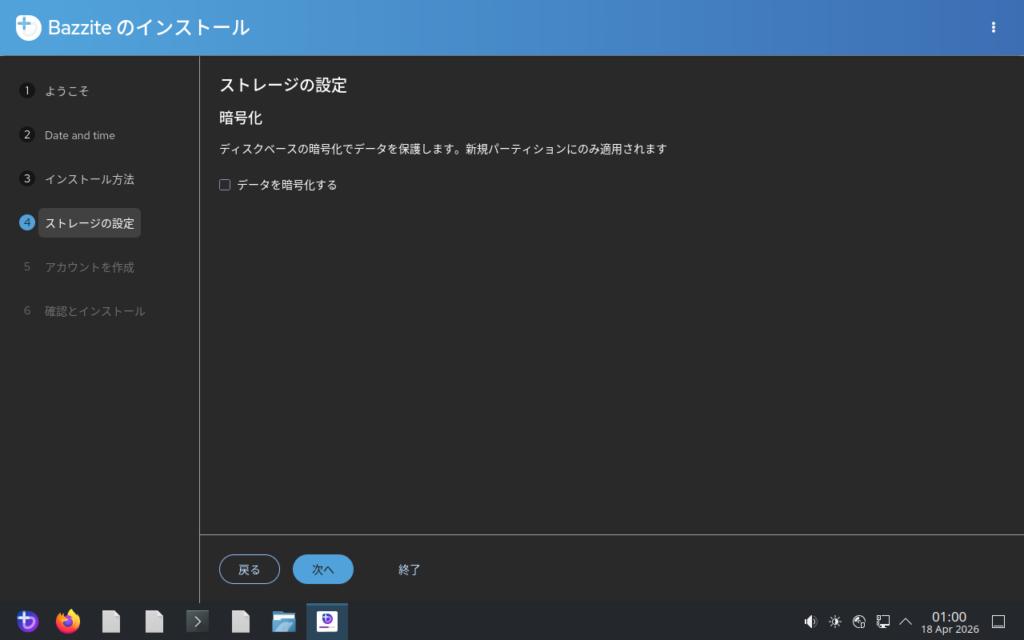Select the インストール方法 step in sidebar
This screenshot has width=1024, height=640.
click(x=88, y=179)
